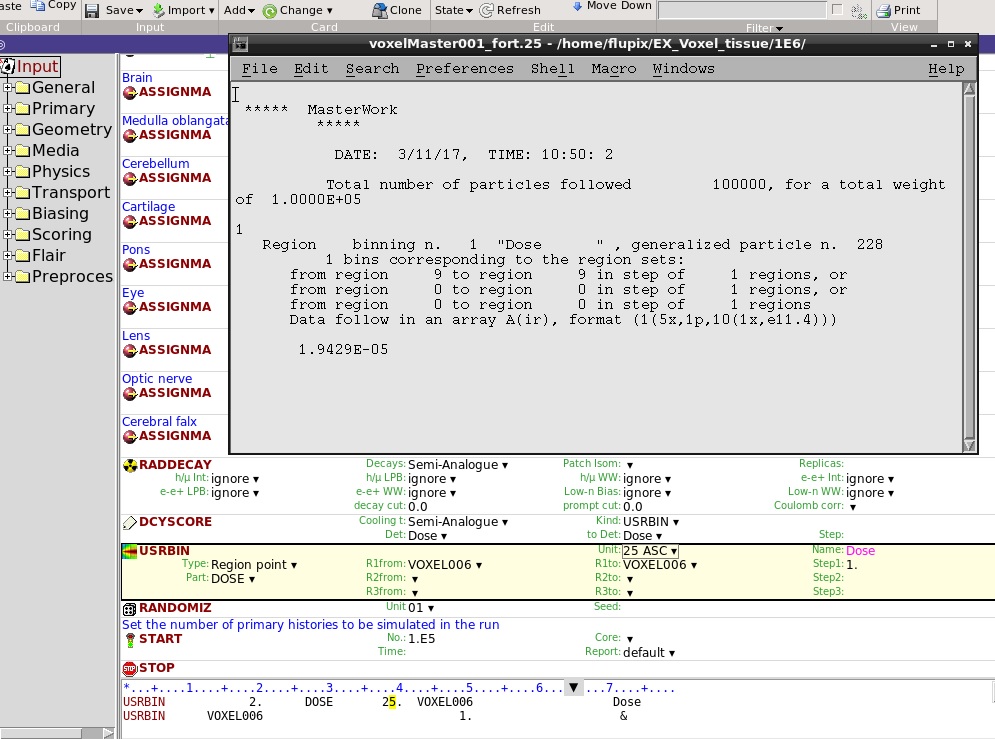Open the USRBIN Unit 25 ASC dropdown

650,551
